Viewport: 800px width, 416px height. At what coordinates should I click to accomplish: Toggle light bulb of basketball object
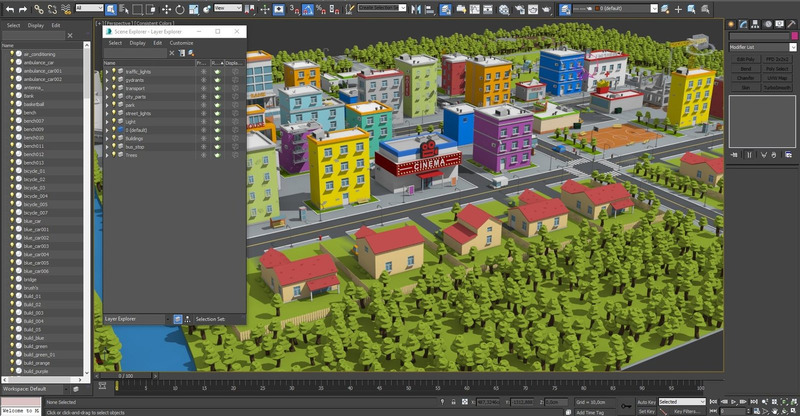pyautogui.click(x=12, y=104)
